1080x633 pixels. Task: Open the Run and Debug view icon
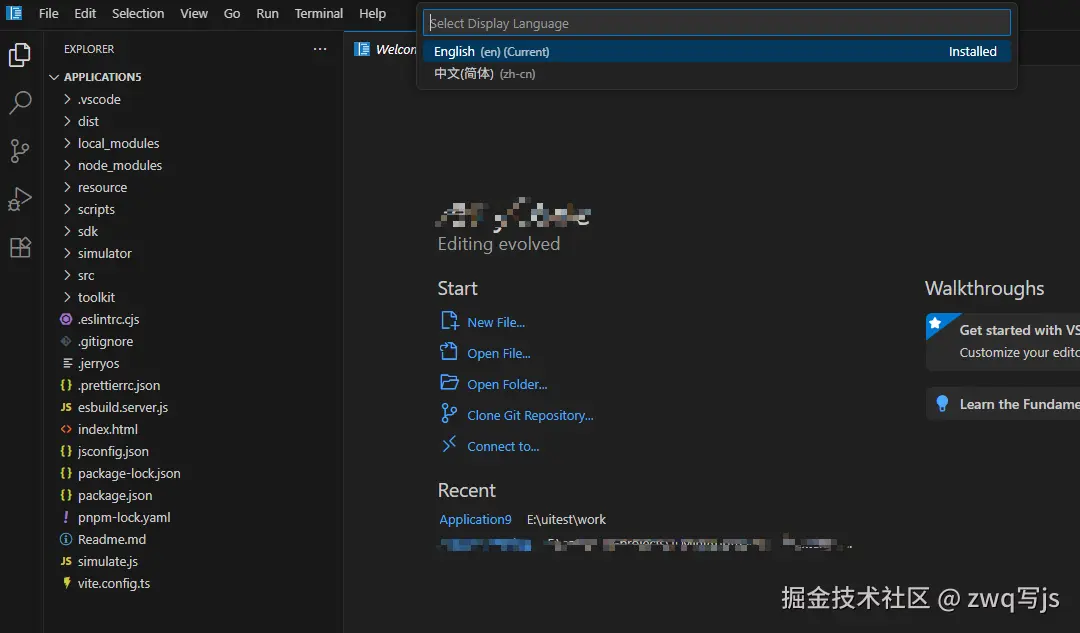20,199
